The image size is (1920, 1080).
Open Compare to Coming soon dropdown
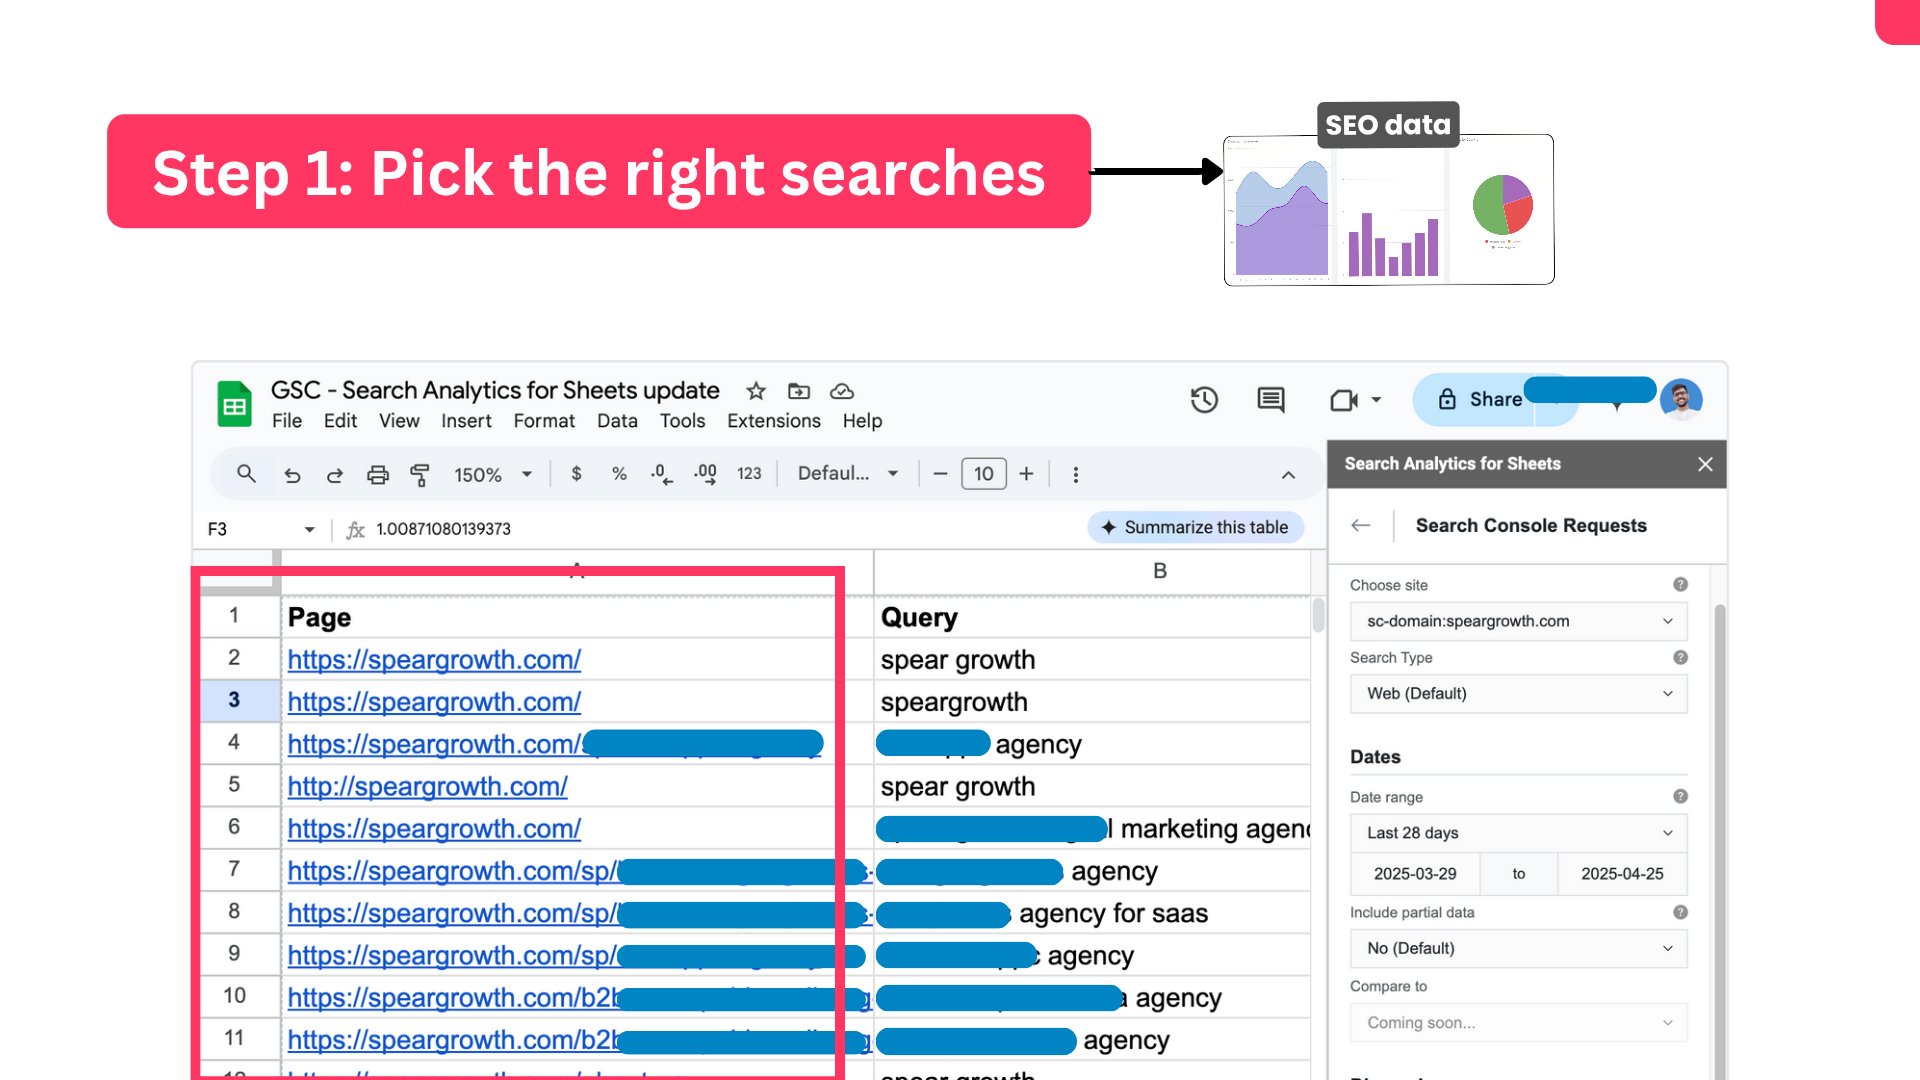(x=1518, y=1022)
